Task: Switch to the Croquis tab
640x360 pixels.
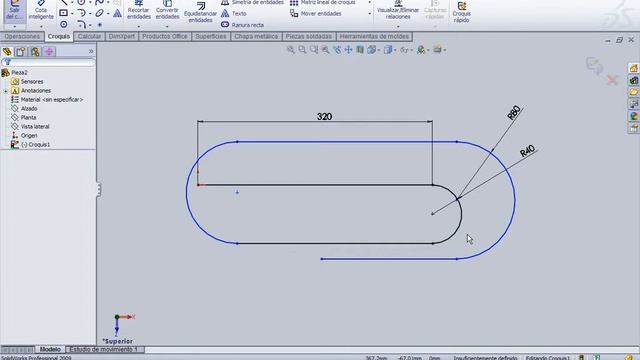Action: pyautogui.click(x=59, y=36)
